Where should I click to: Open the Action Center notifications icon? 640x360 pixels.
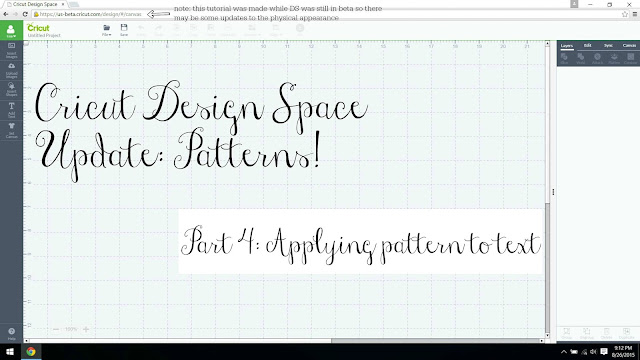(x=604, y=352)
